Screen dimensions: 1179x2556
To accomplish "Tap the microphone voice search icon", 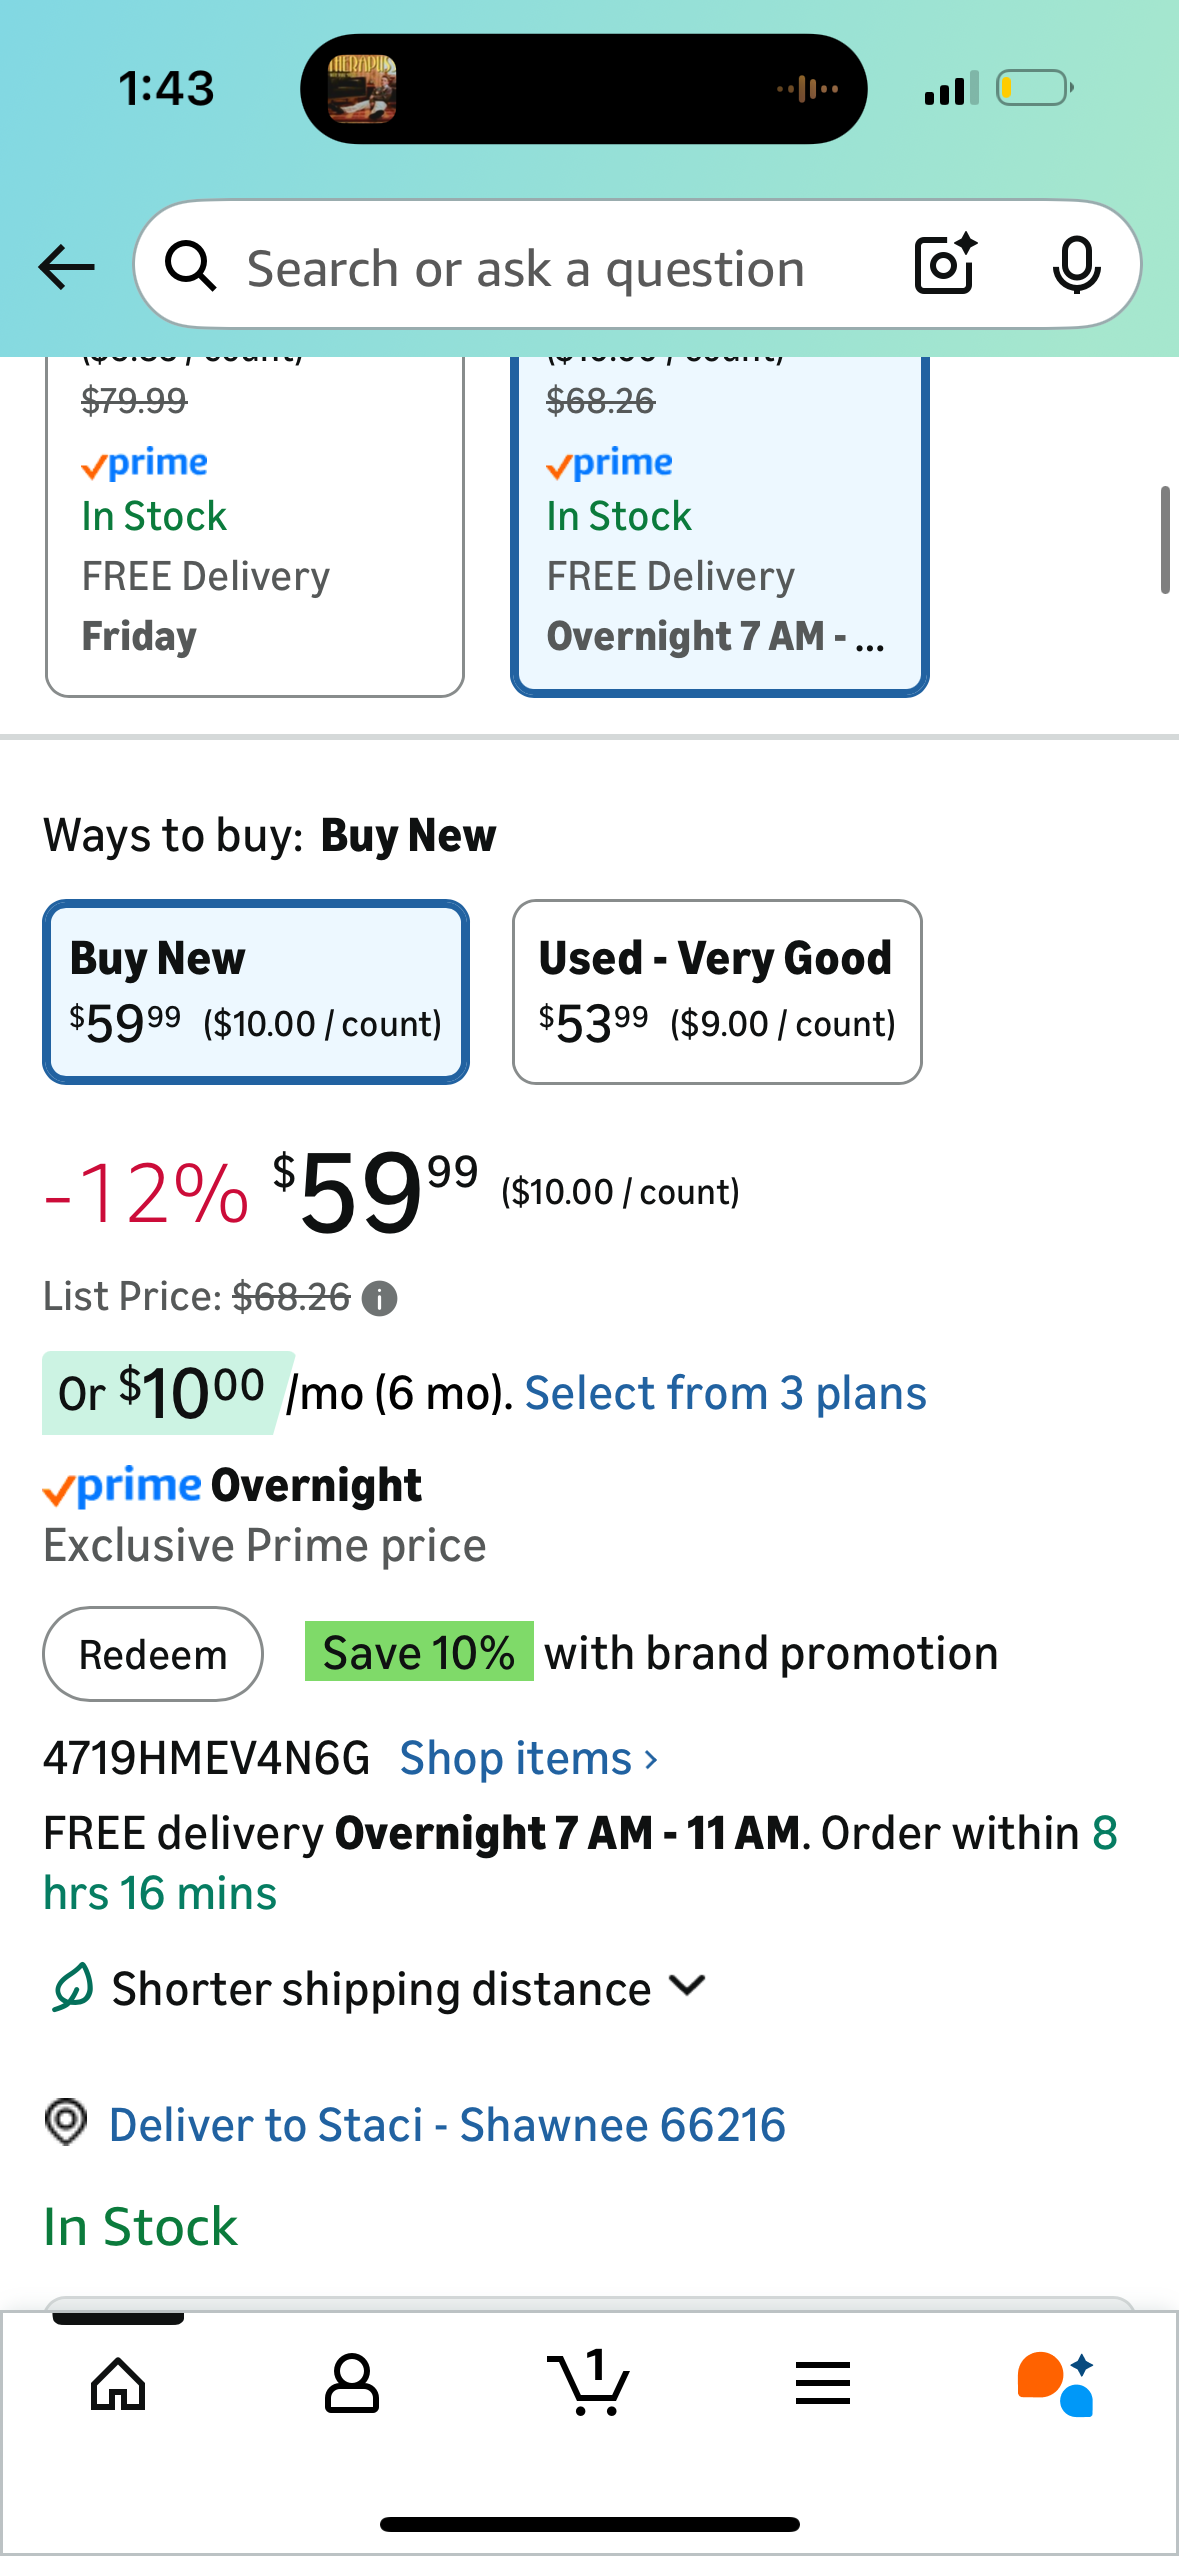I will [1076, 266].
